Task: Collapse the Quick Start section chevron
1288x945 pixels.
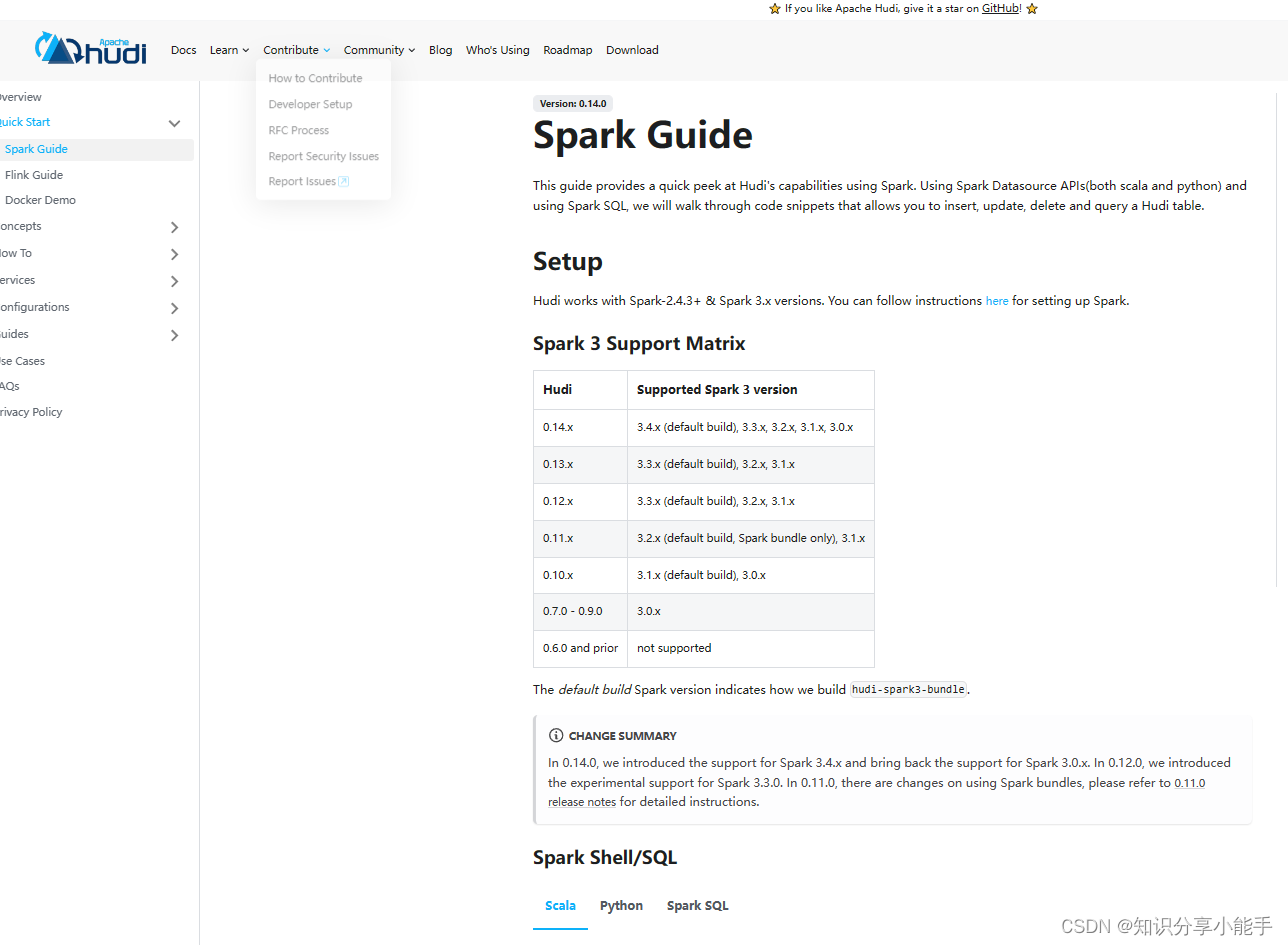Action: 174,123
